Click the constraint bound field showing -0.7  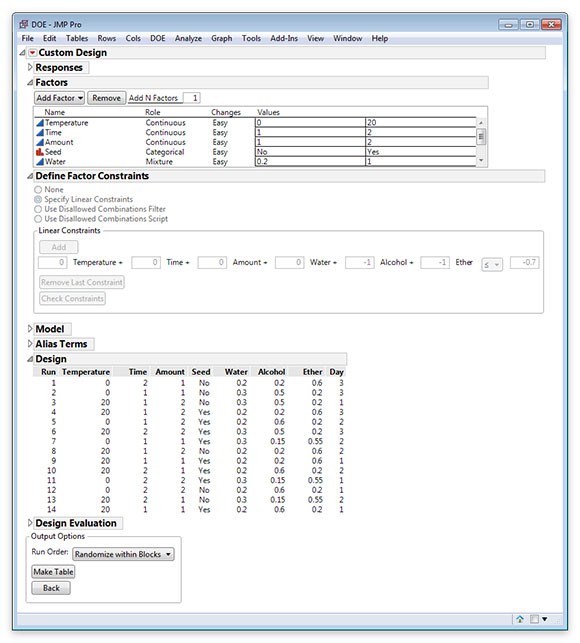(525, 262)
